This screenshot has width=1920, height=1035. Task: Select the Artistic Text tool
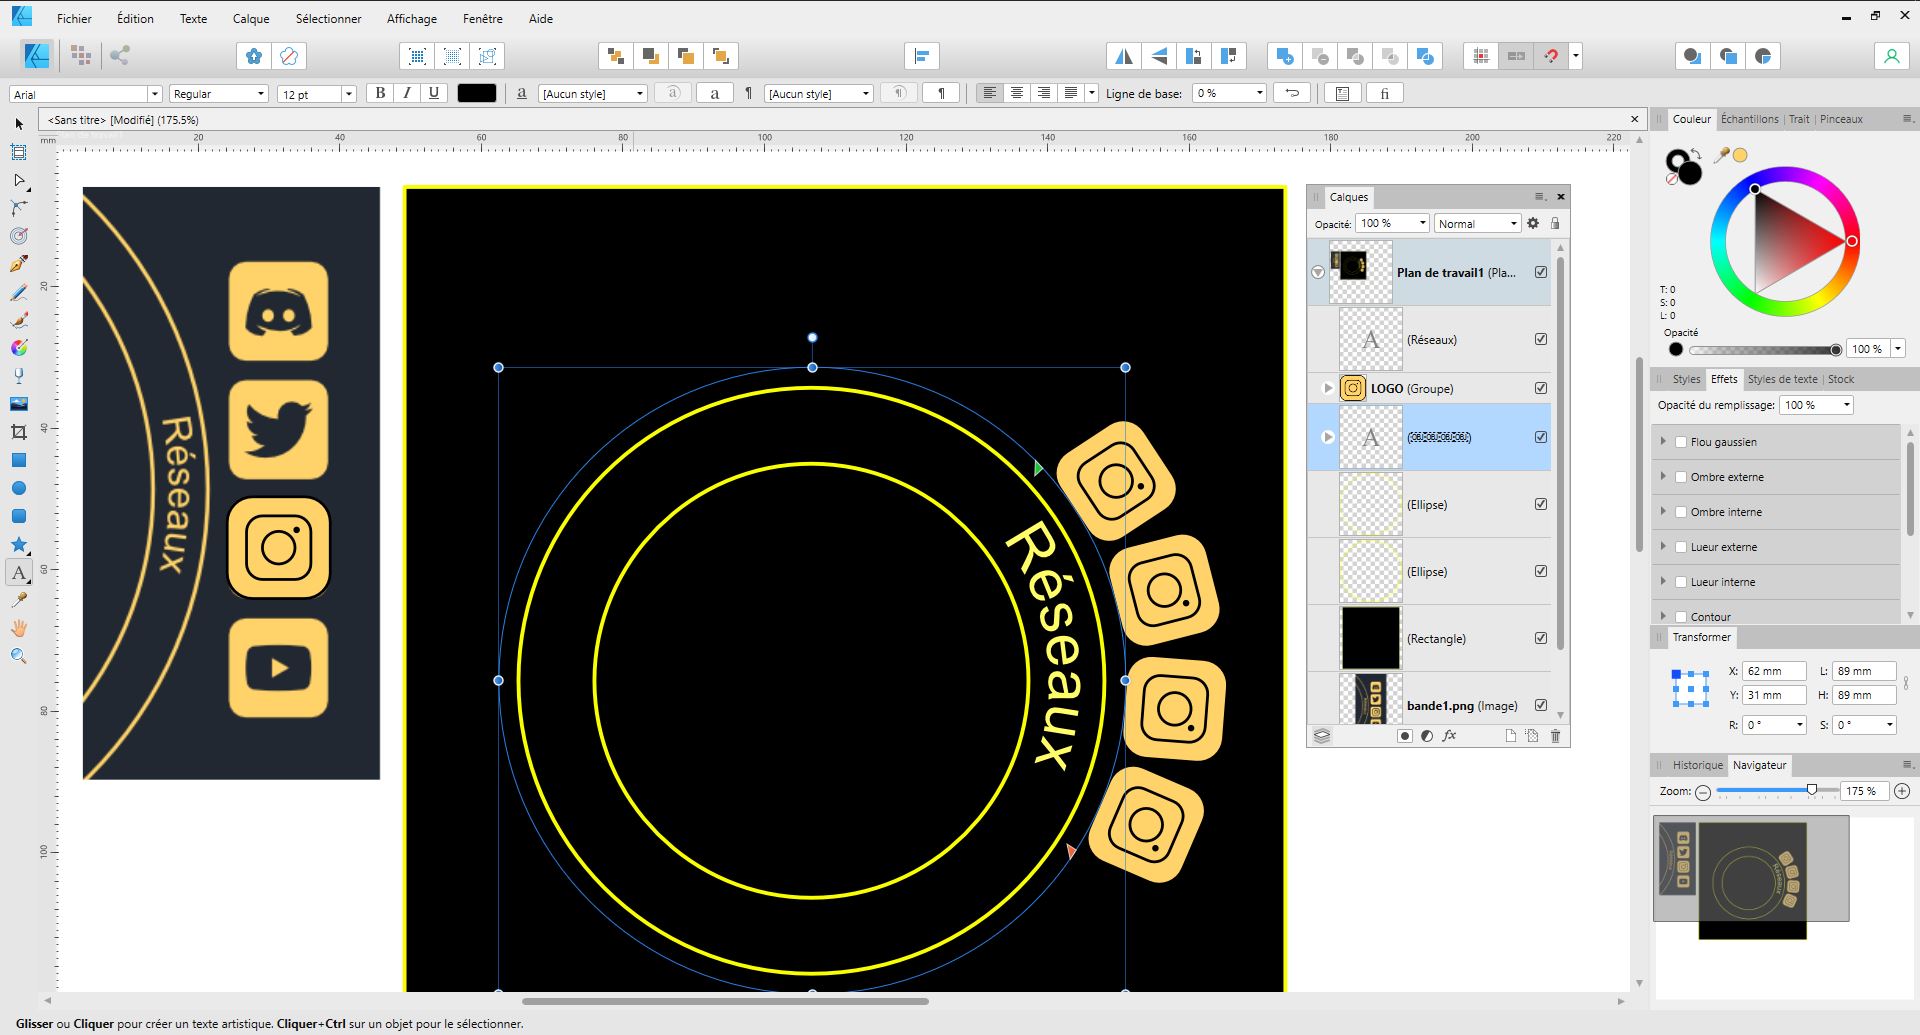pyautogui.click(x=19, y=572)
